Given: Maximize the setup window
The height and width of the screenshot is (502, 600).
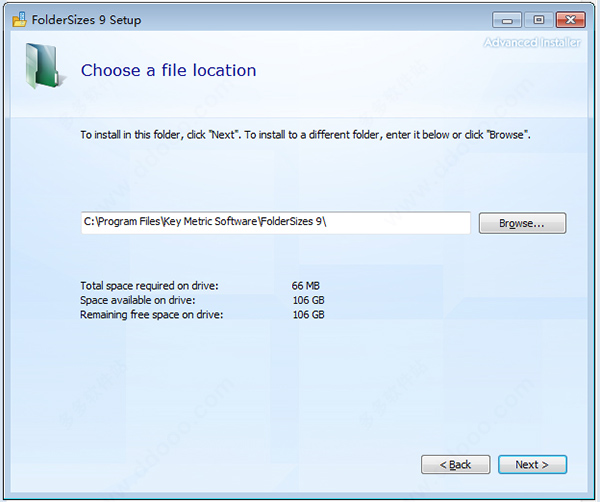Looking at the screenshot, I should click(539, 20).
